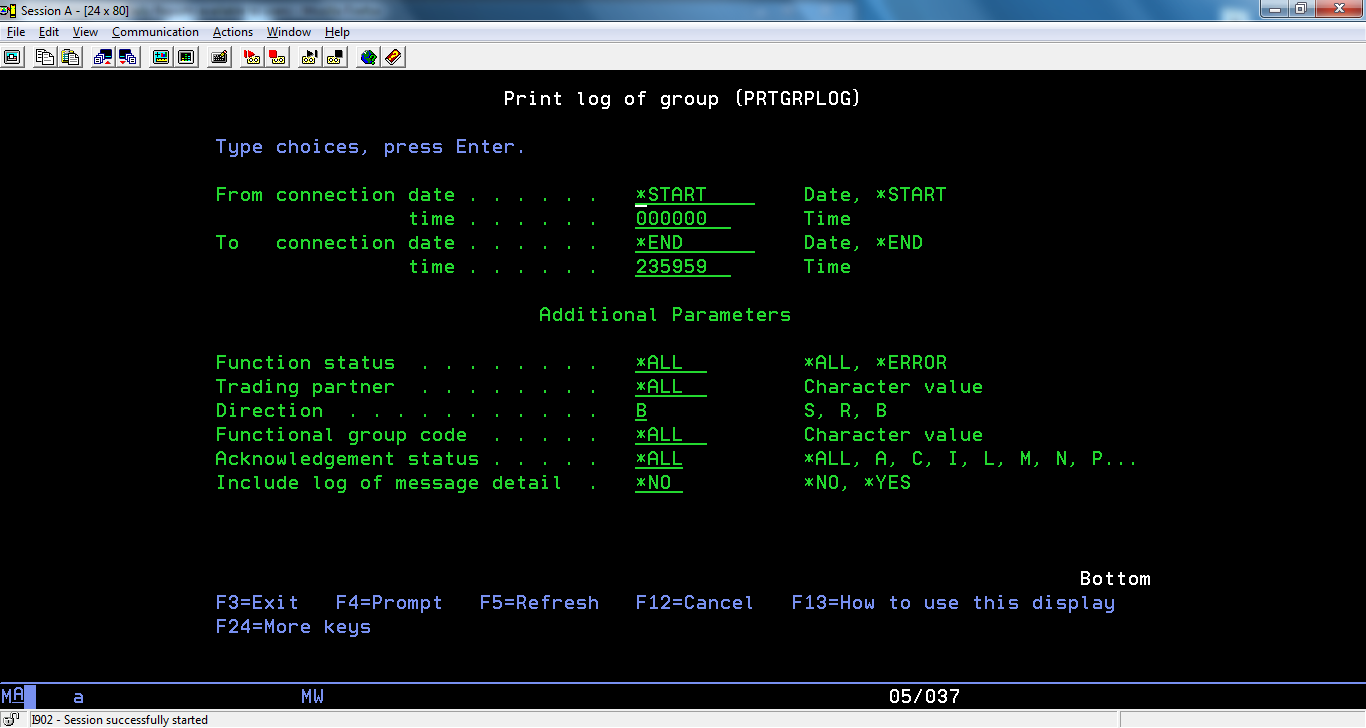Open the Actions menu
The width and height of the screenshot is (1366, 728).
(x=233, y=32)
